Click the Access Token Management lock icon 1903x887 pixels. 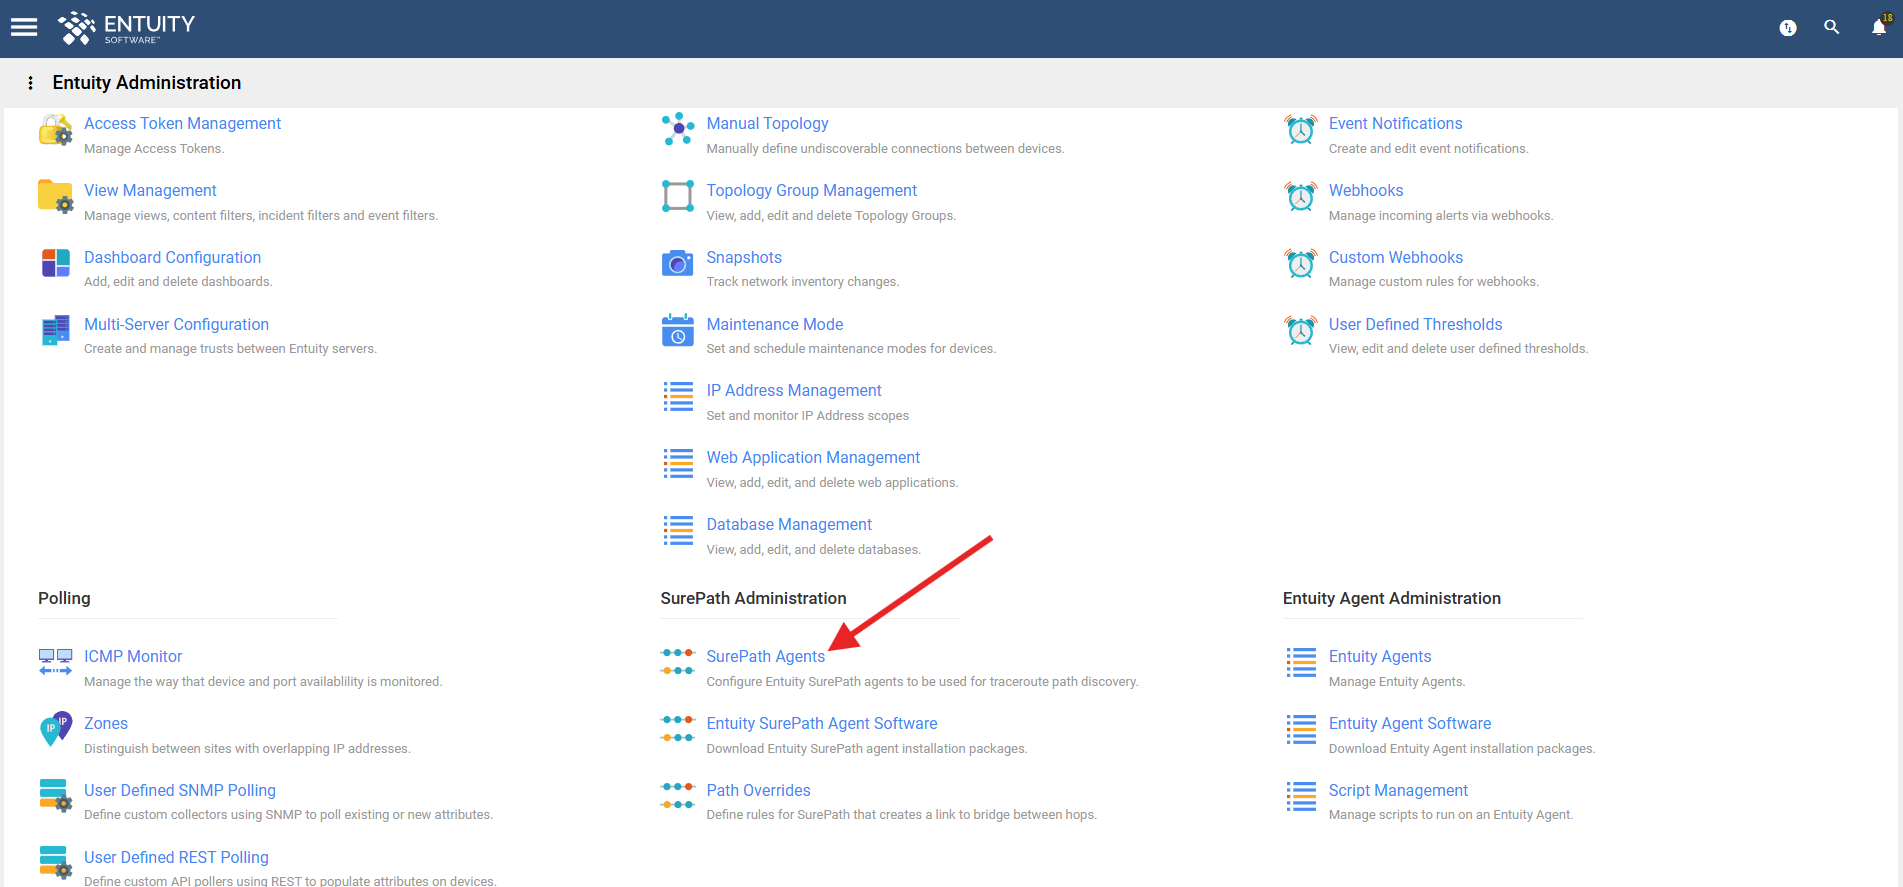tap(55, 130)
